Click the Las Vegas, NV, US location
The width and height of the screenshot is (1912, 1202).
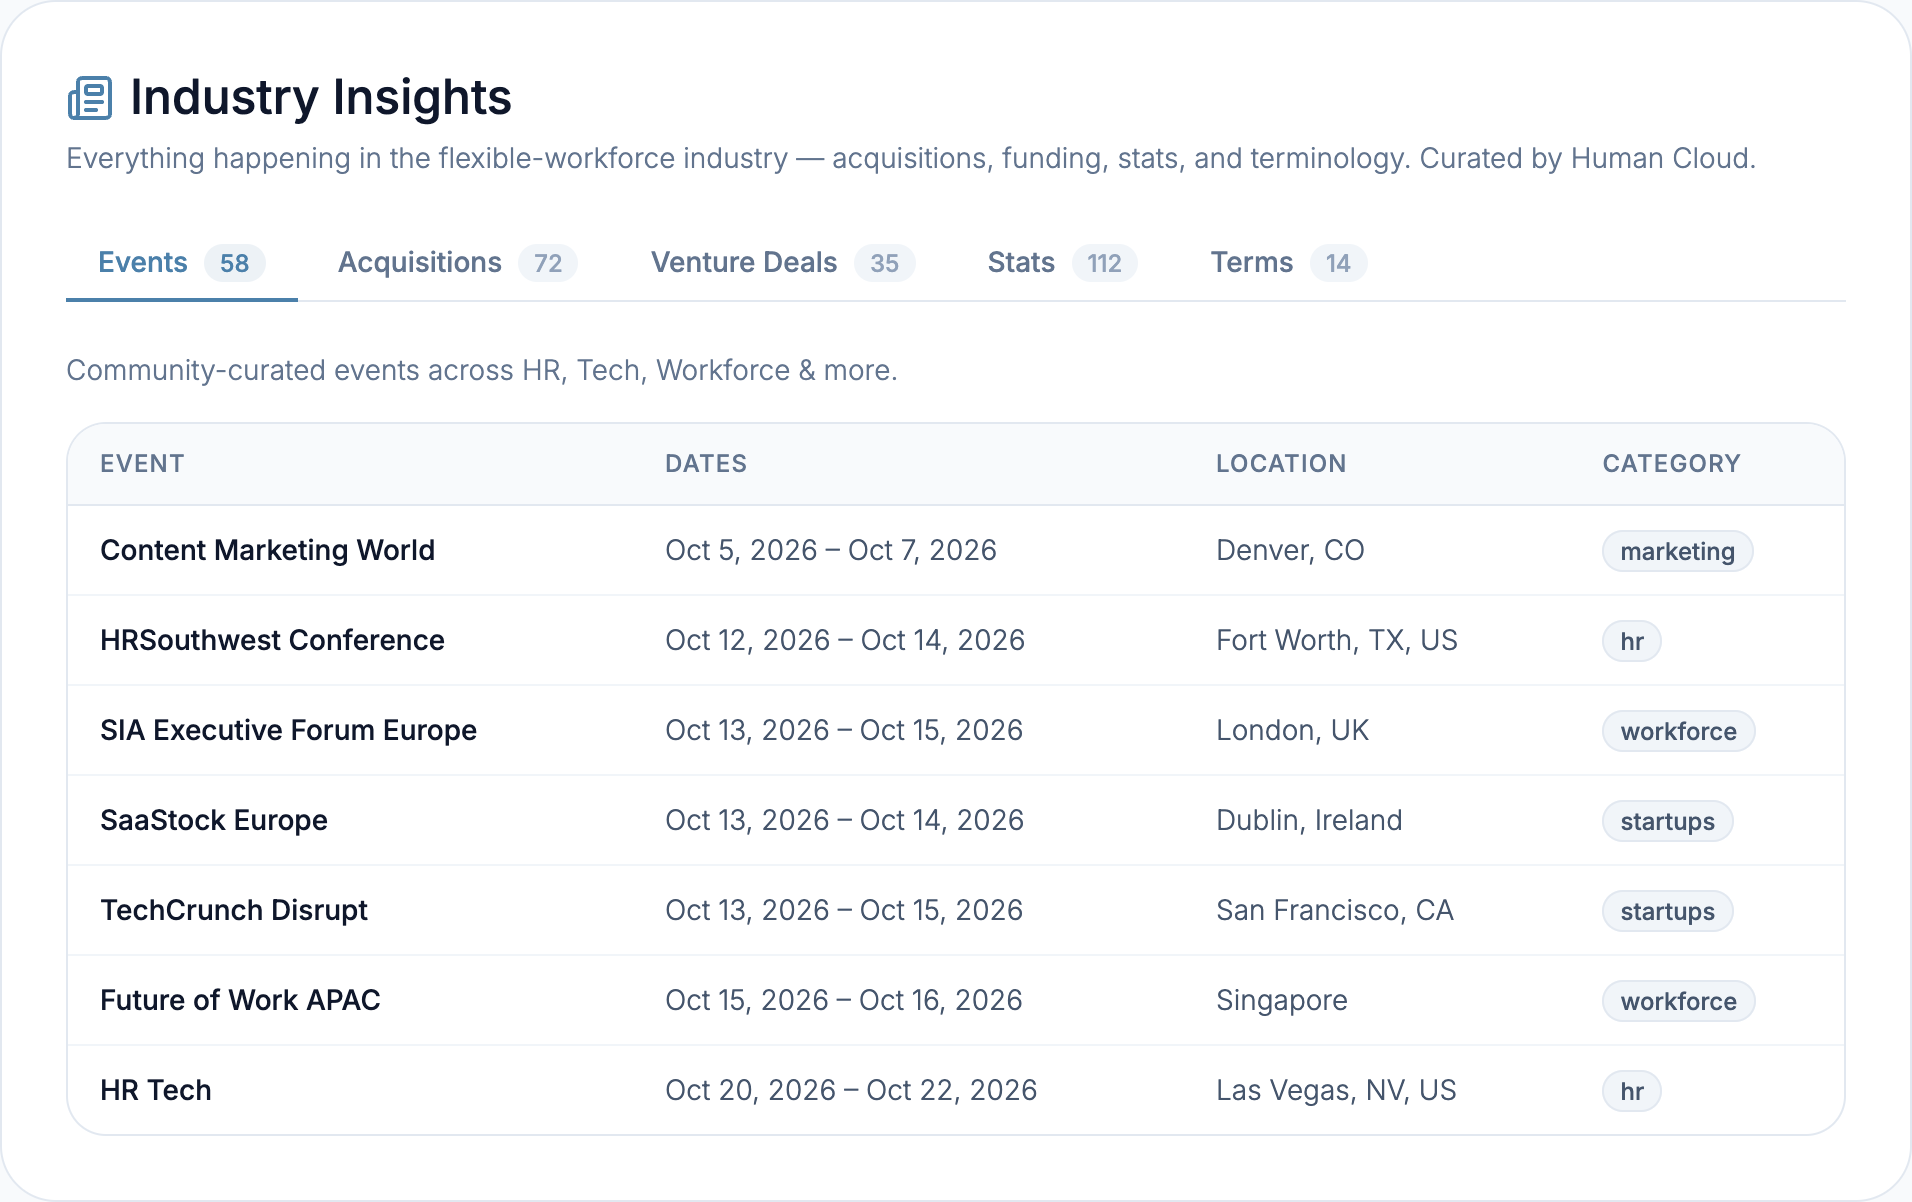point(1336,1090)
